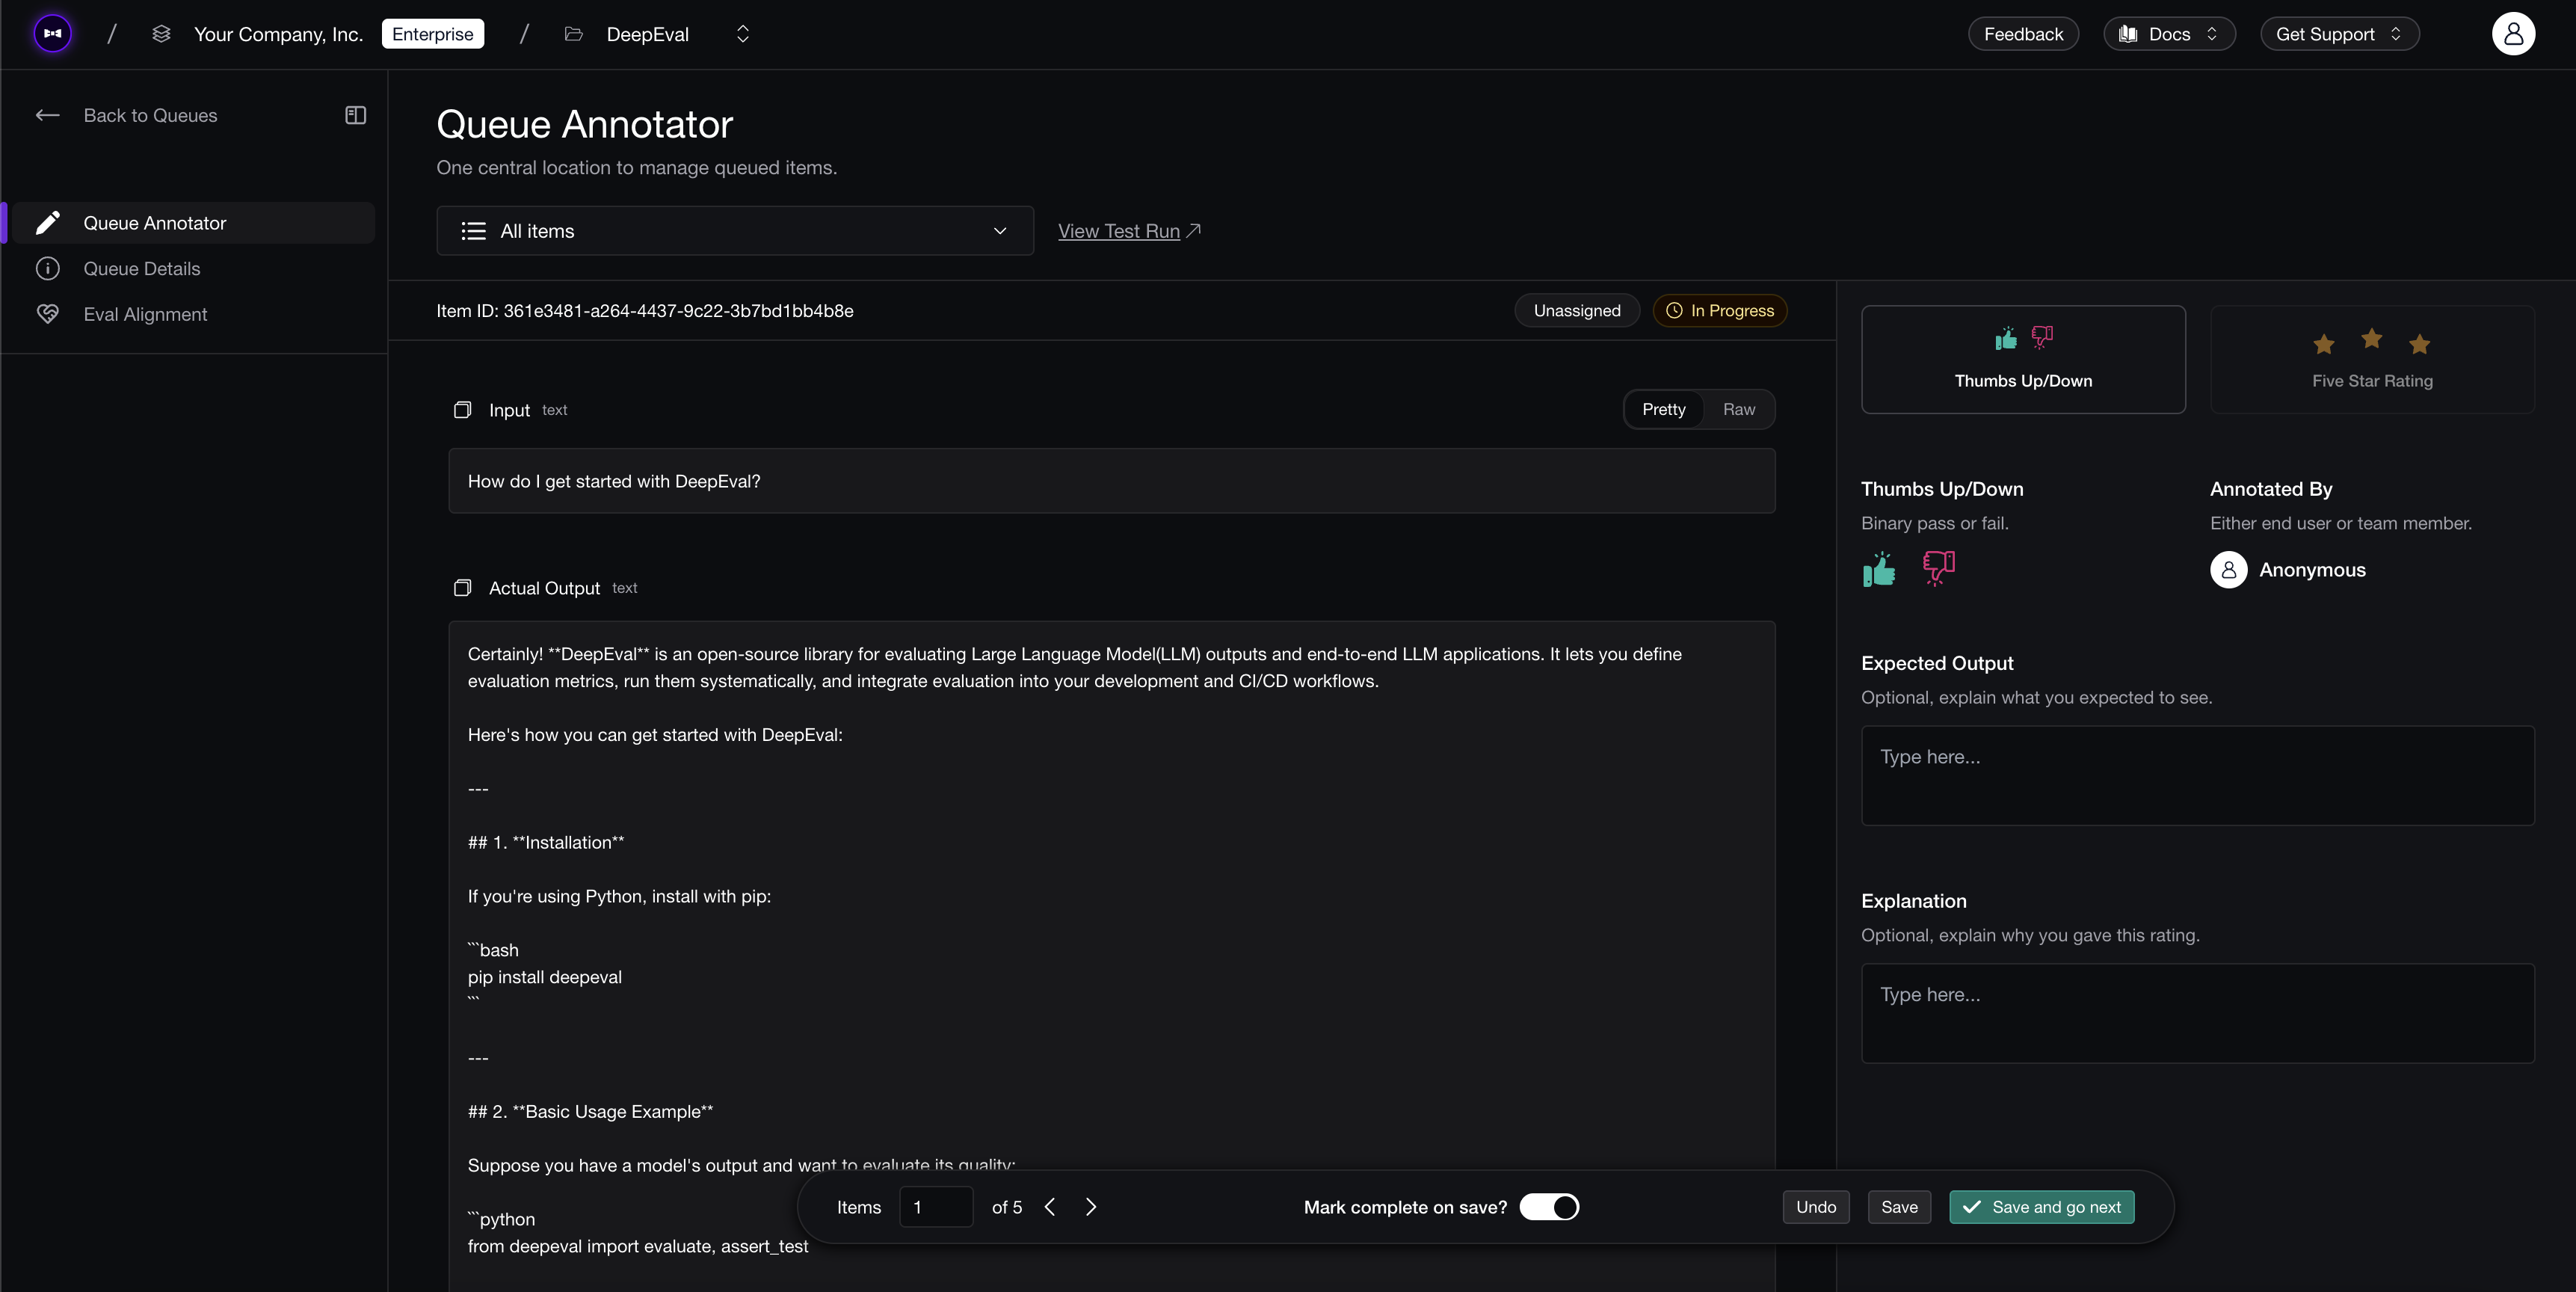
Task: Give a three star rating
Action: [2420, 344]
